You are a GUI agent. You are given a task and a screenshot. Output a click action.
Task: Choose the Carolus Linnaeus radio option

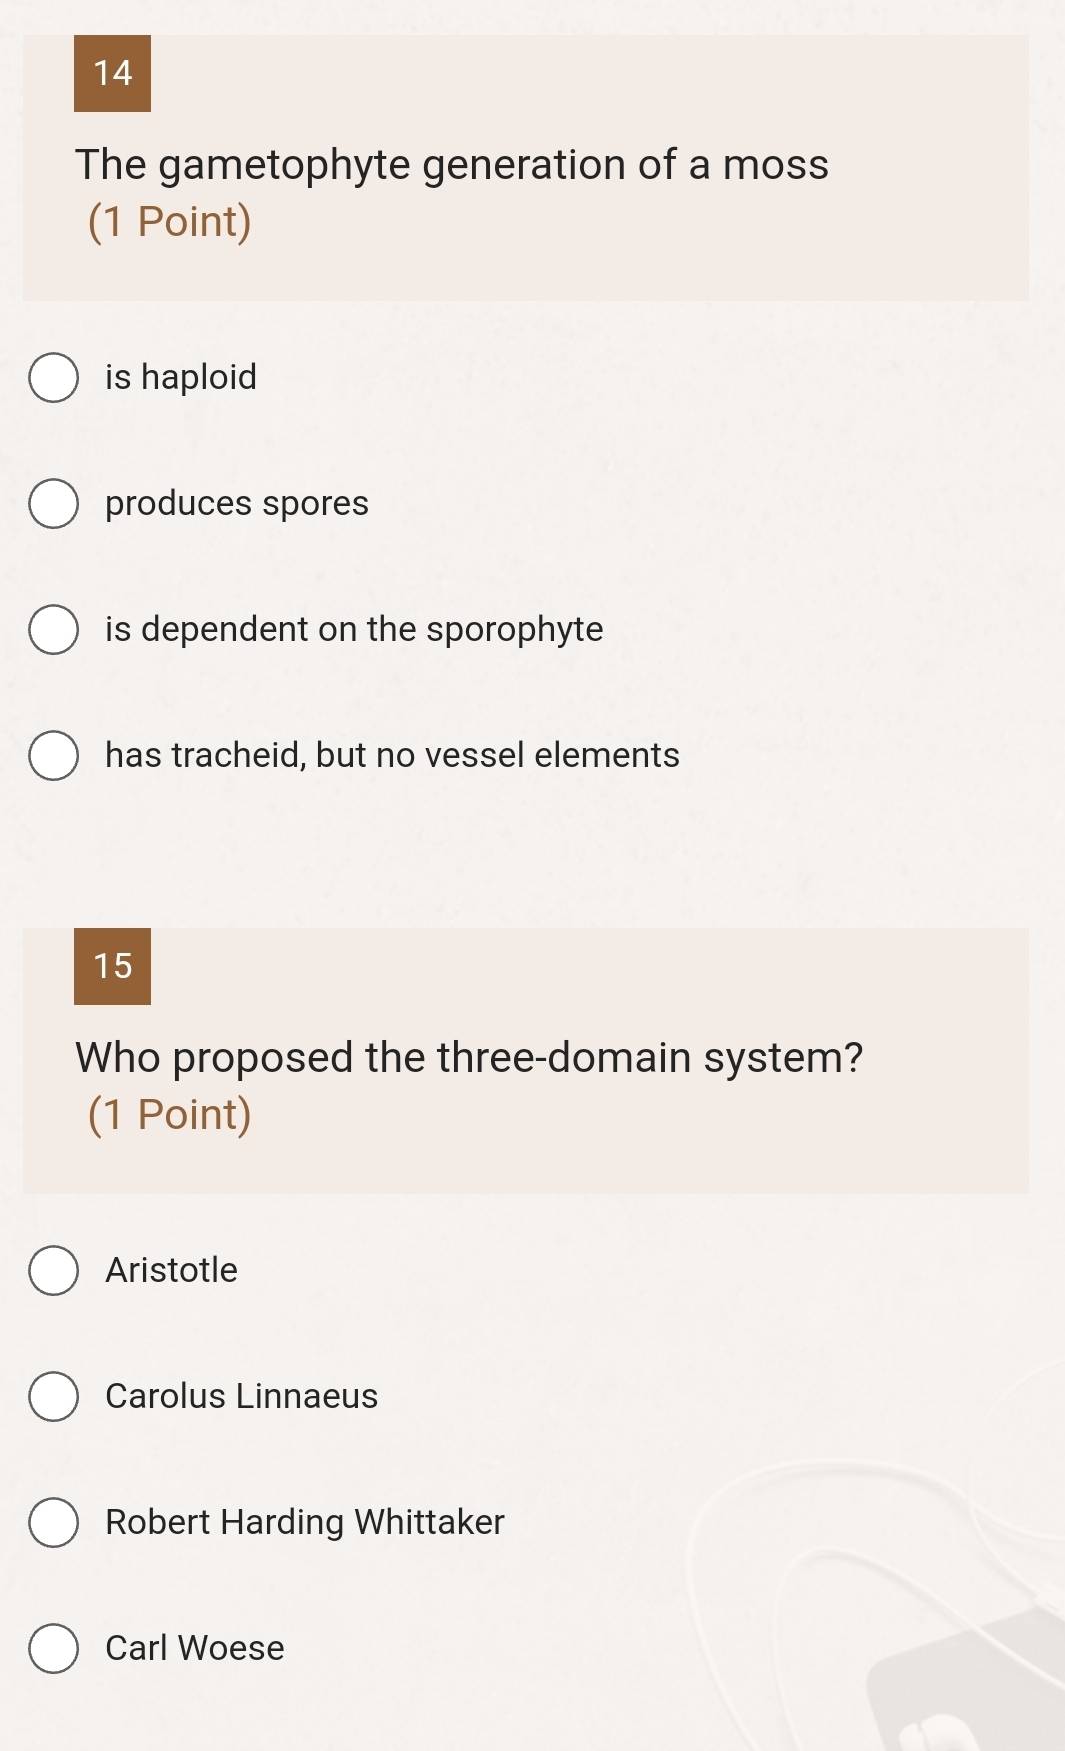pyautogui.click(x=53, y=1397)
